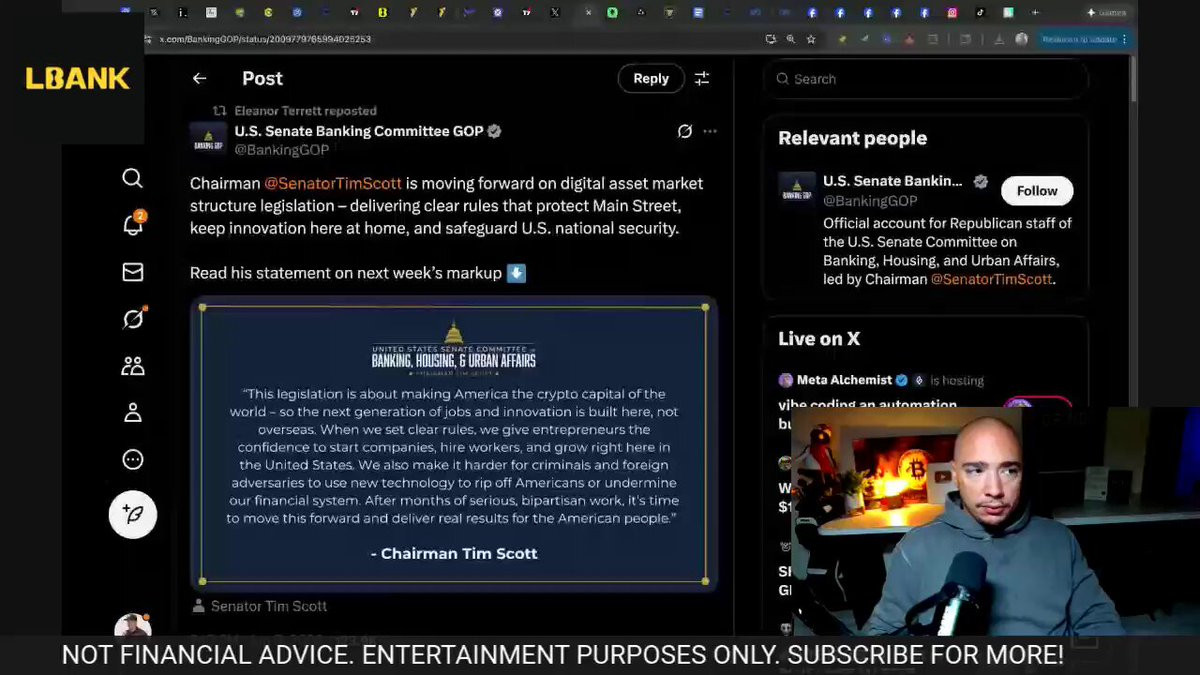Open the direct messages envelope icon
The width and height of the screenshot is (1200, 675).
132,272
